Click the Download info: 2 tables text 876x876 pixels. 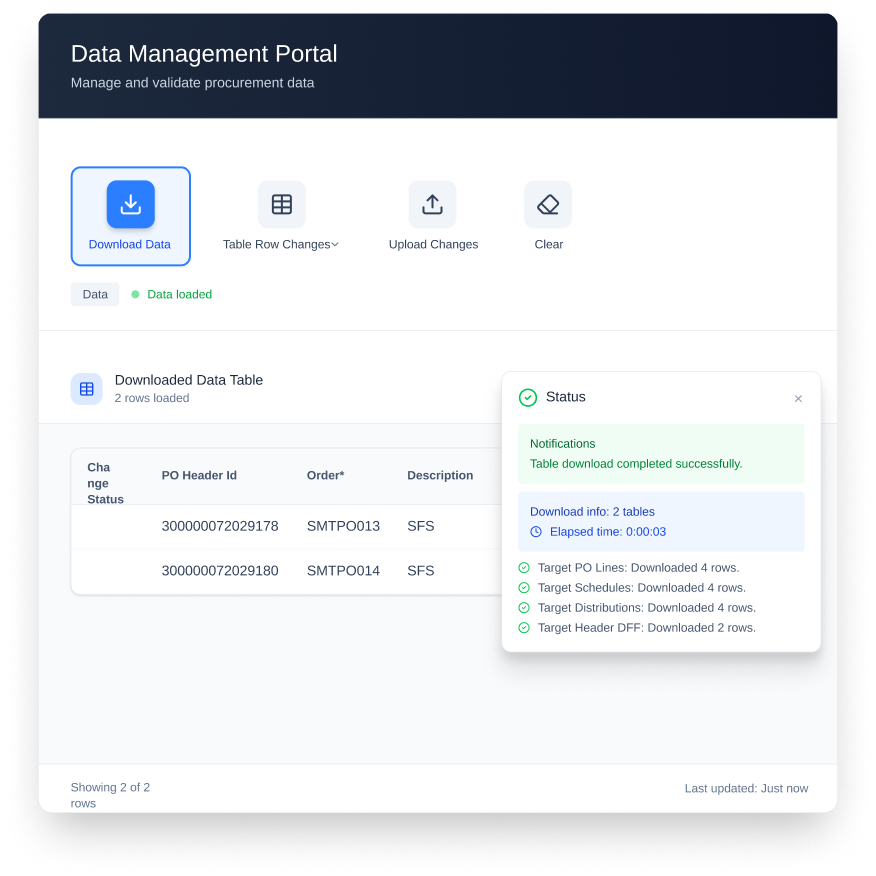click(x=592, y=511)
